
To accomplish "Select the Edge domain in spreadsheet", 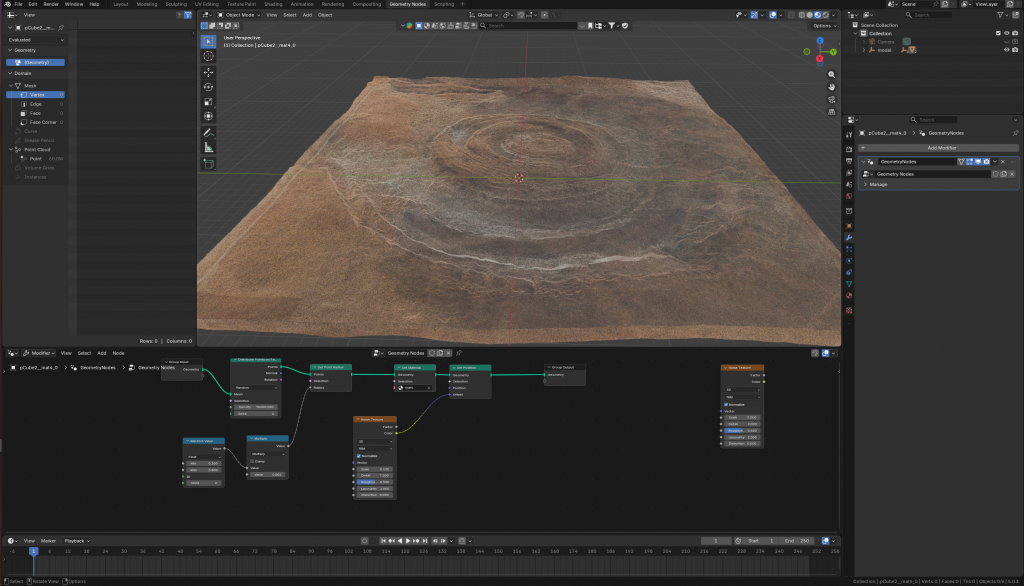I will point(36,104).
